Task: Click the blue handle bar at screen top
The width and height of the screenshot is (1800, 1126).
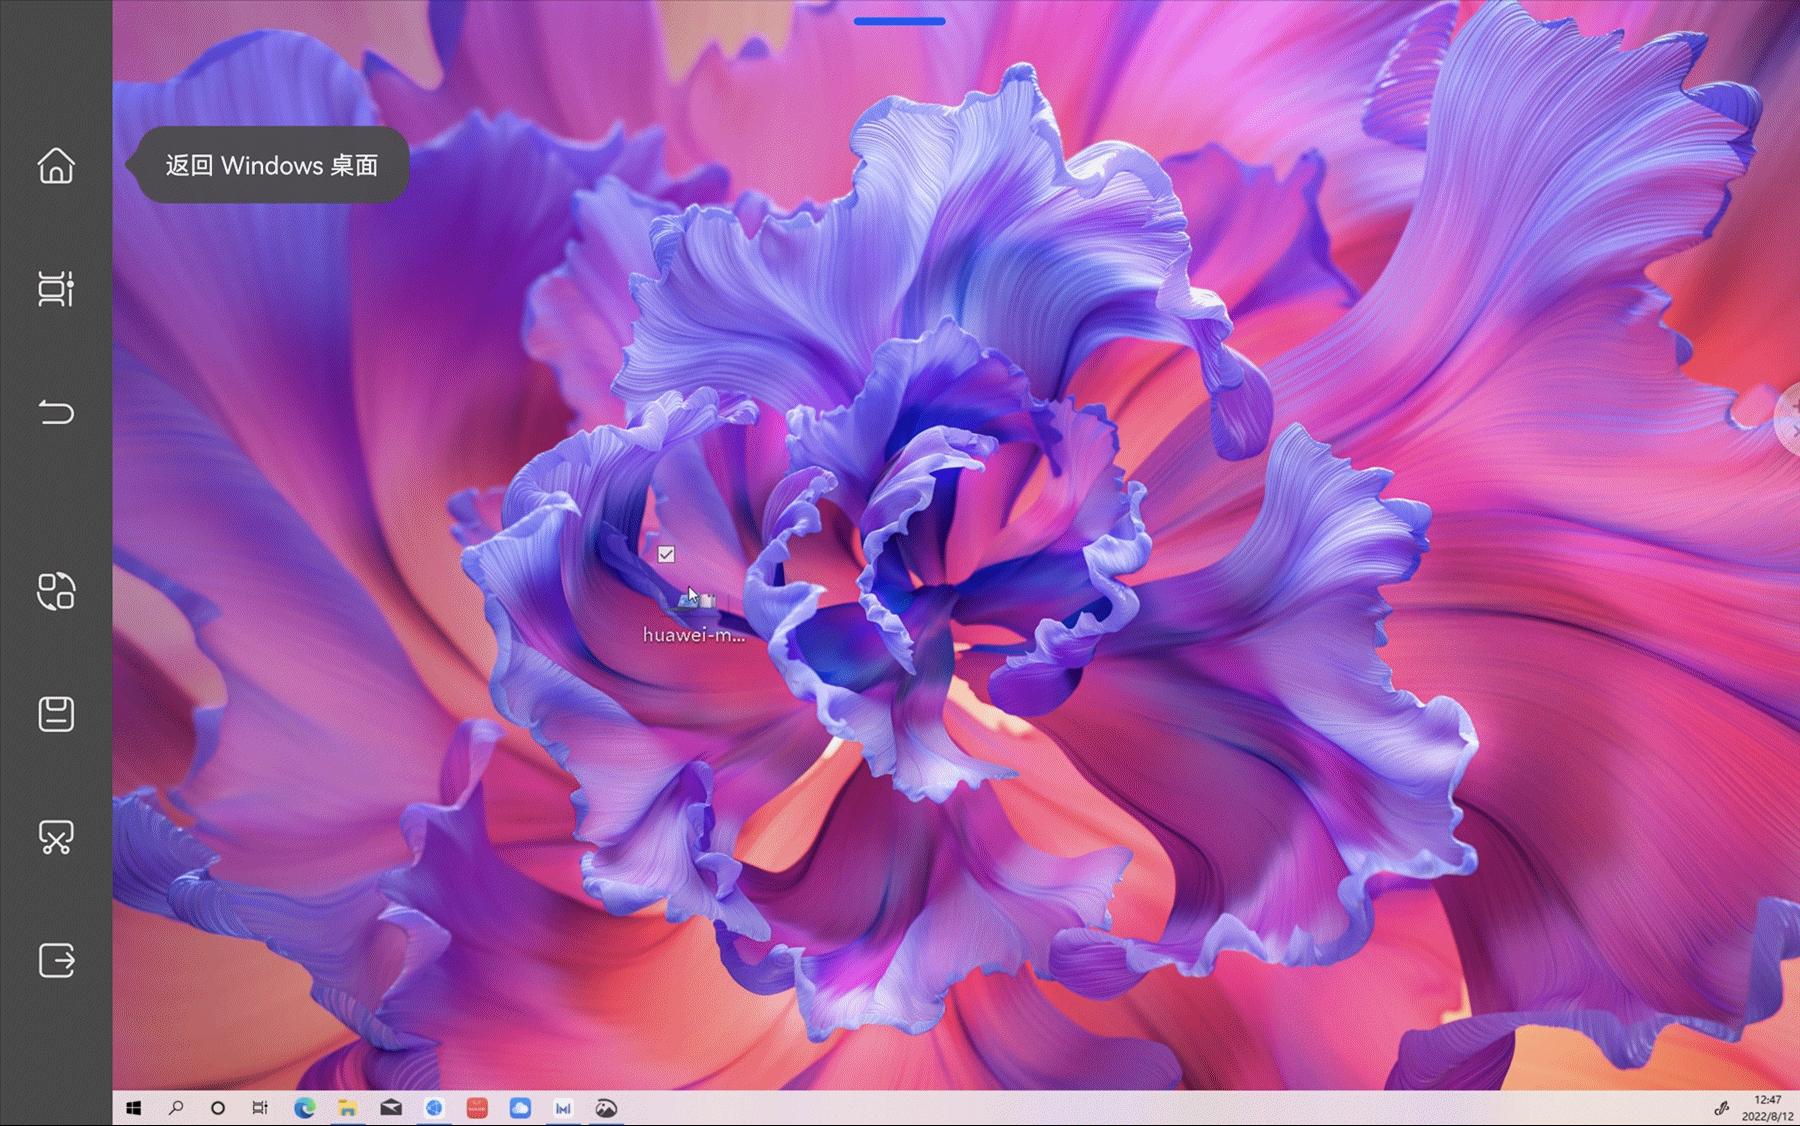Action: [899, 20]
